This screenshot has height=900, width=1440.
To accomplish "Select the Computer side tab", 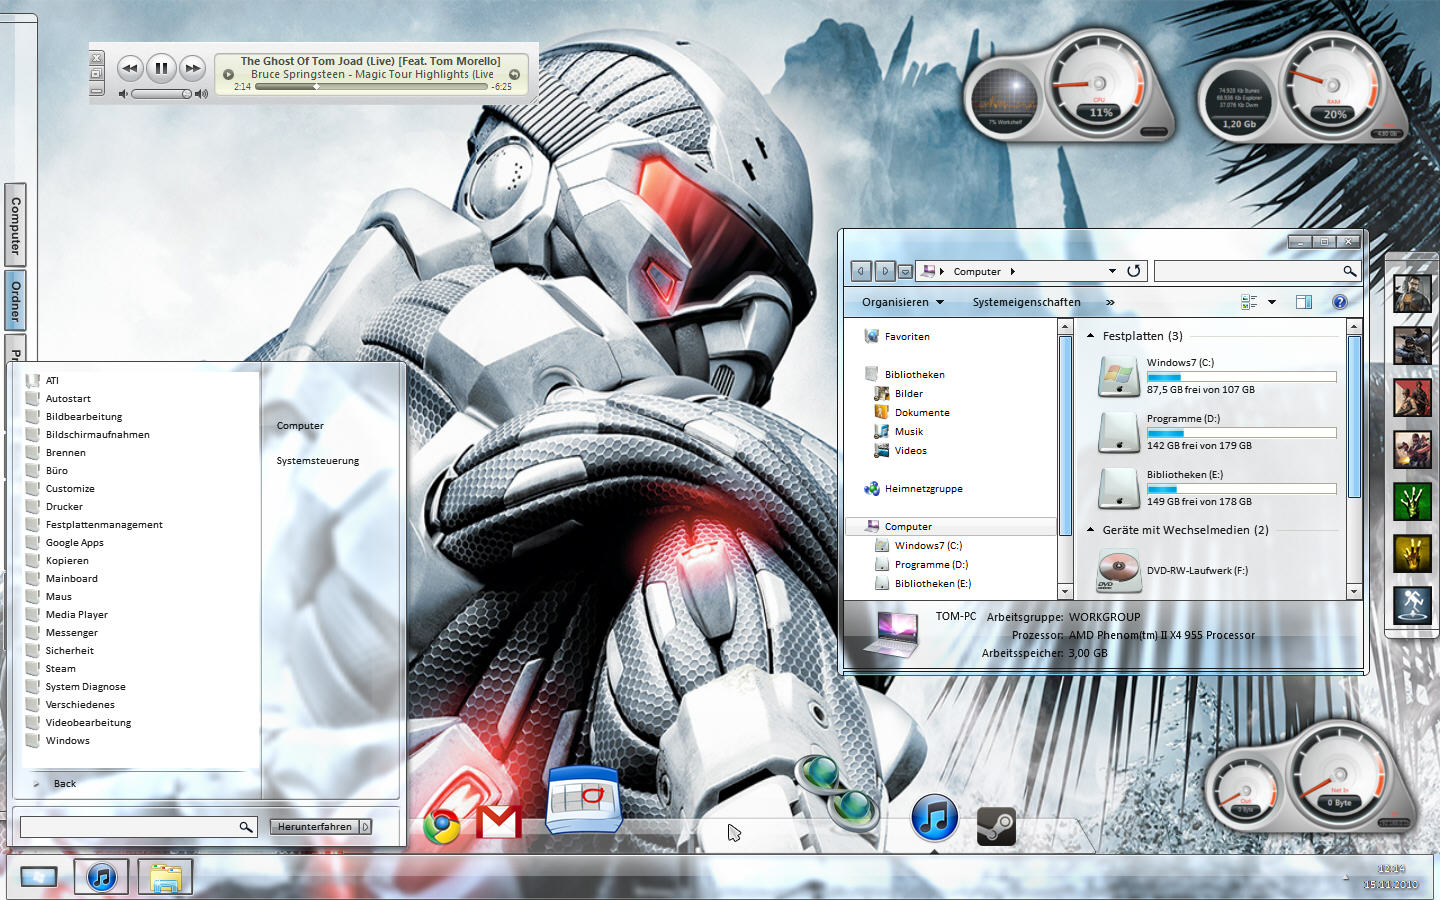I will click(x=16, y=225).
